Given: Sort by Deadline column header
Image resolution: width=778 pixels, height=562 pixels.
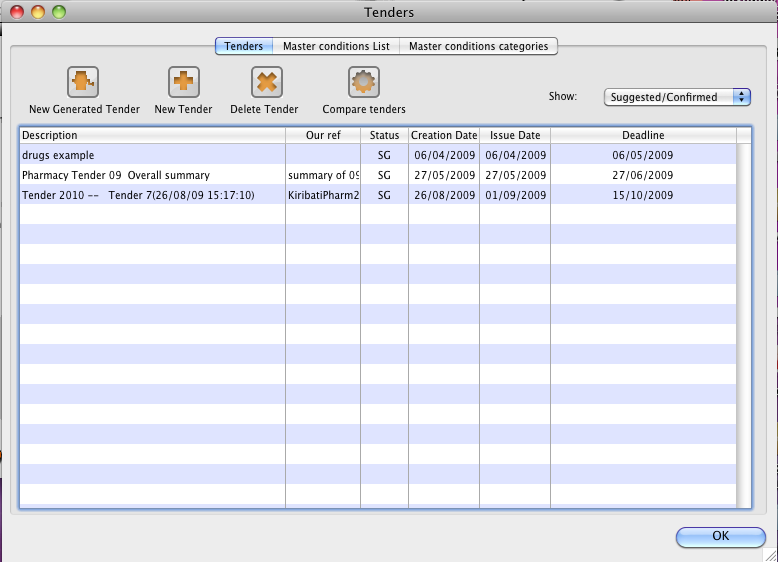Looking at the screenshot, I should click(x=644, y=135).
